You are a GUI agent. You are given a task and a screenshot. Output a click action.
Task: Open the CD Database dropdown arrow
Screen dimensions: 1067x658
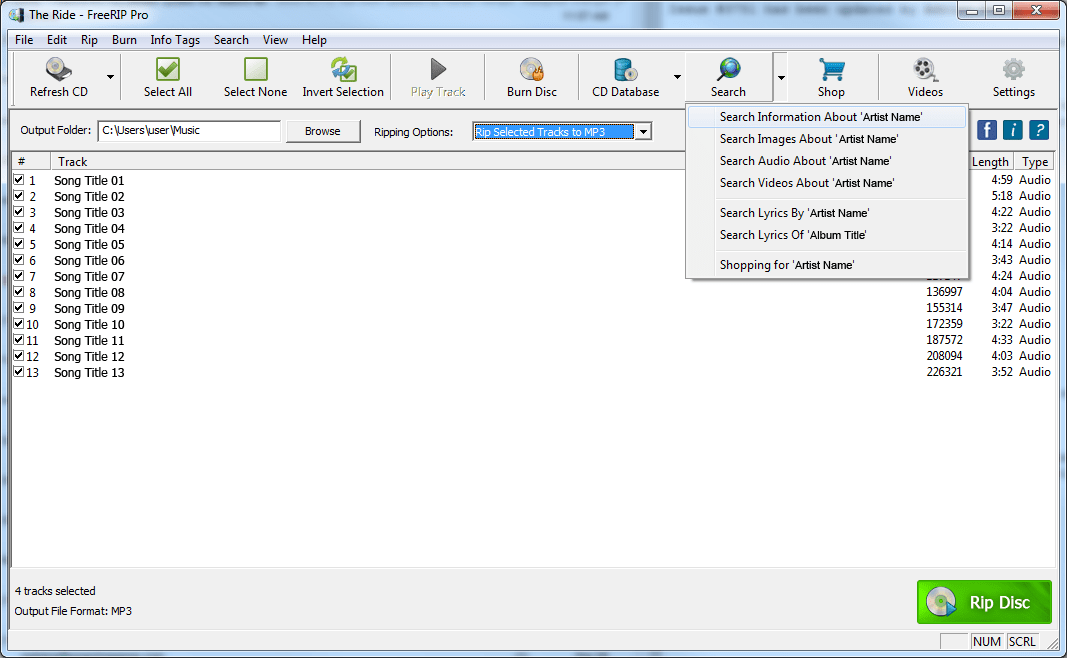point(677,76)
